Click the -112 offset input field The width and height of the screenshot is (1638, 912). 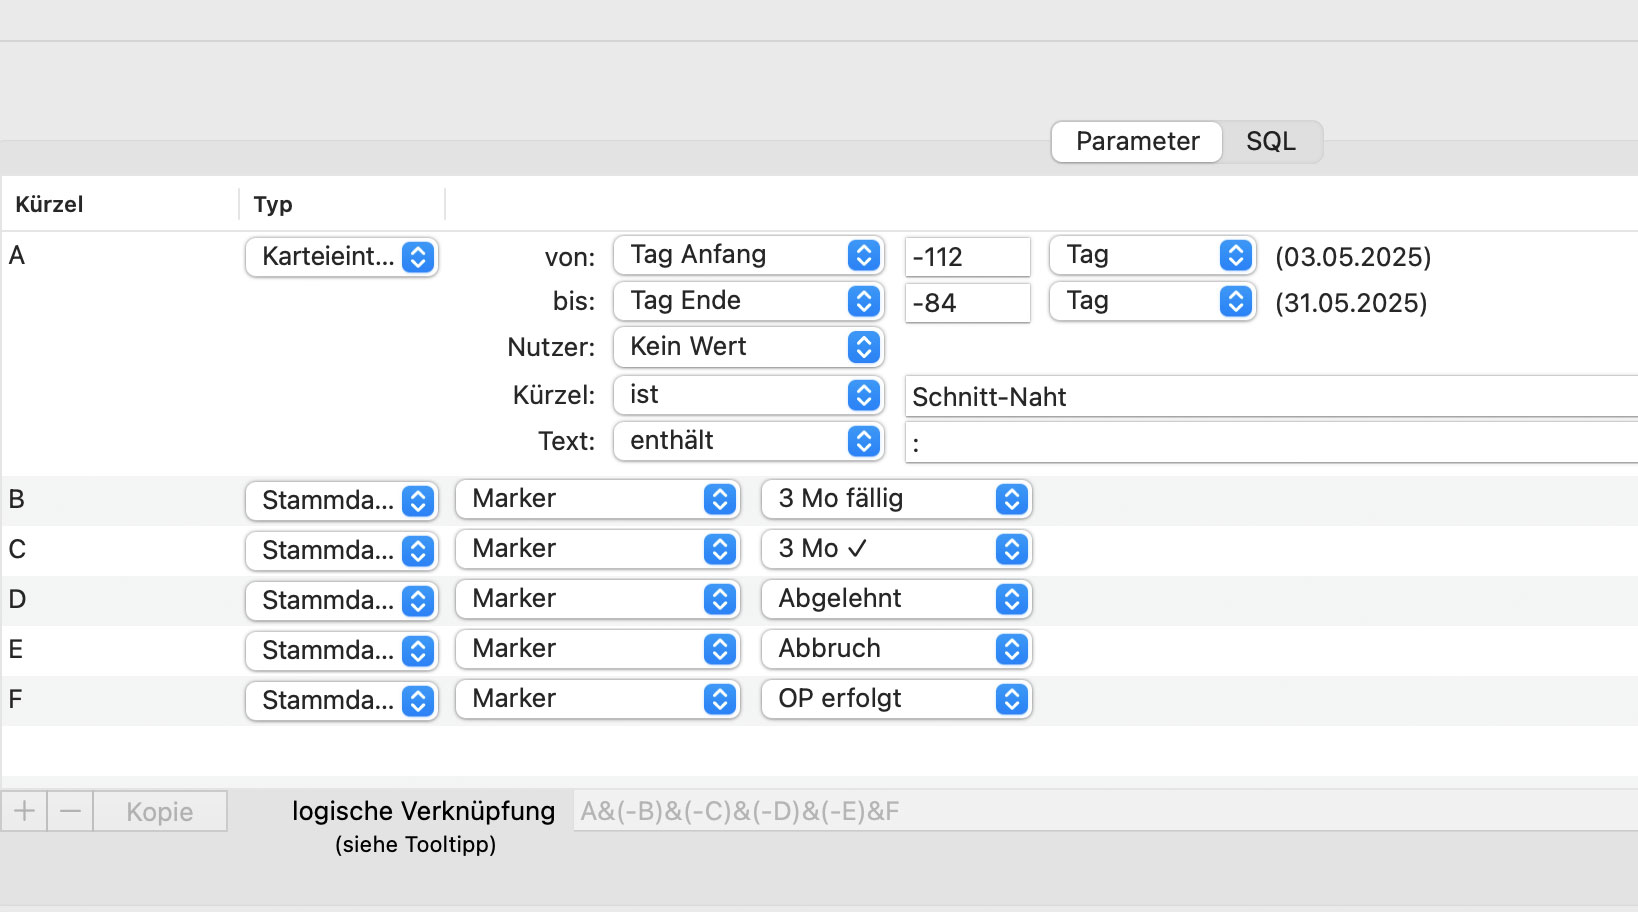pyautogui.click(x=967, y=257)
